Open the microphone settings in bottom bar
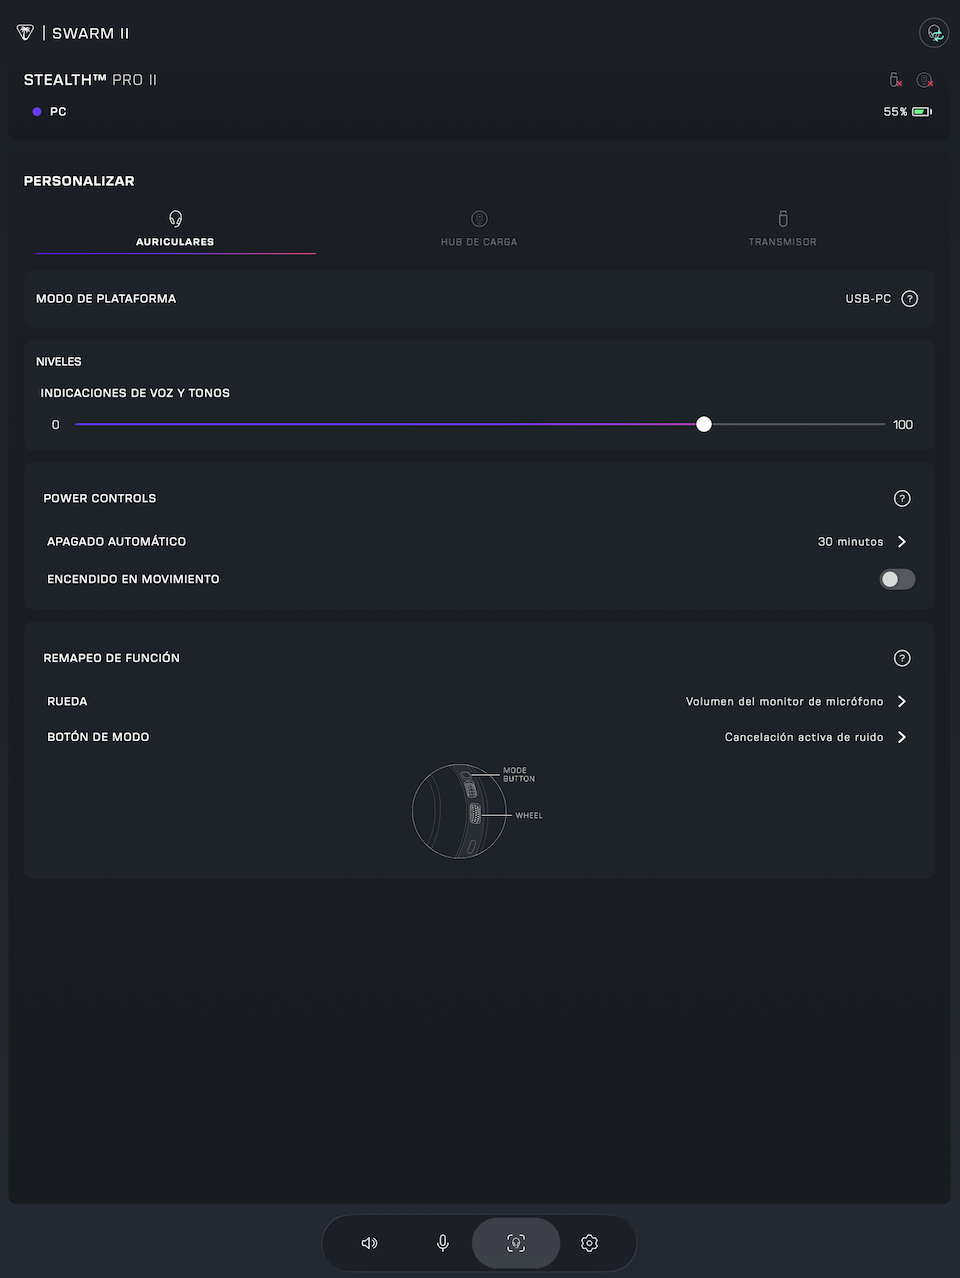Screen dimensions: 960x1278 click(443, 1243)
